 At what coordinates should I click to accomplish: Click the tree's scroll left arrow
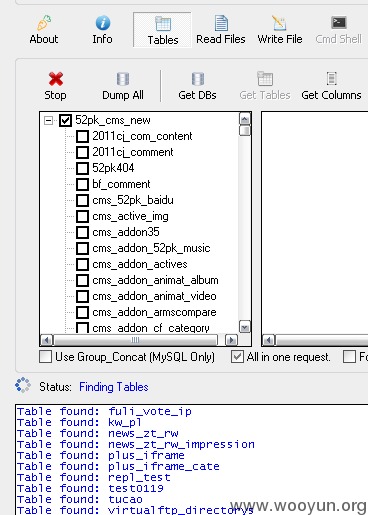coord(47,340)
